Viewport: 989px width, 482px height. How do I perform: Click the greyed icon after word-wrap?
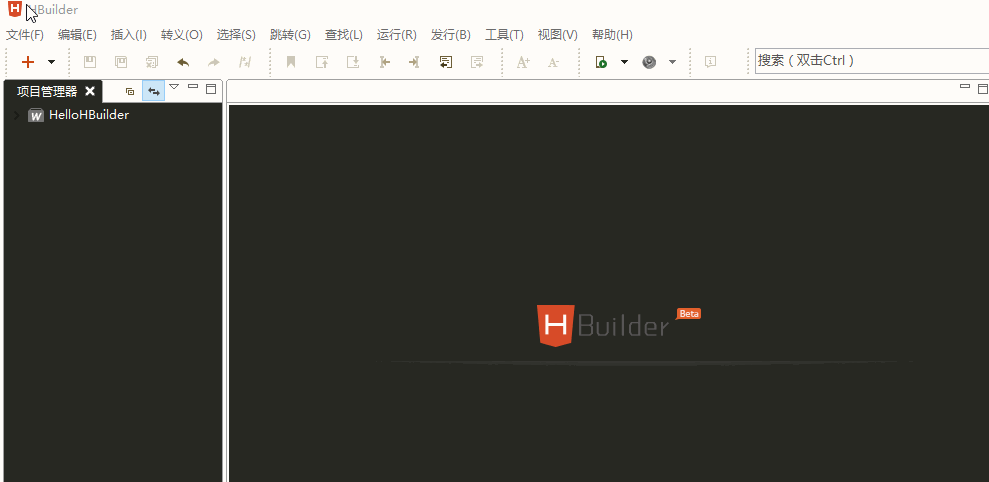[x=477, y=62]
